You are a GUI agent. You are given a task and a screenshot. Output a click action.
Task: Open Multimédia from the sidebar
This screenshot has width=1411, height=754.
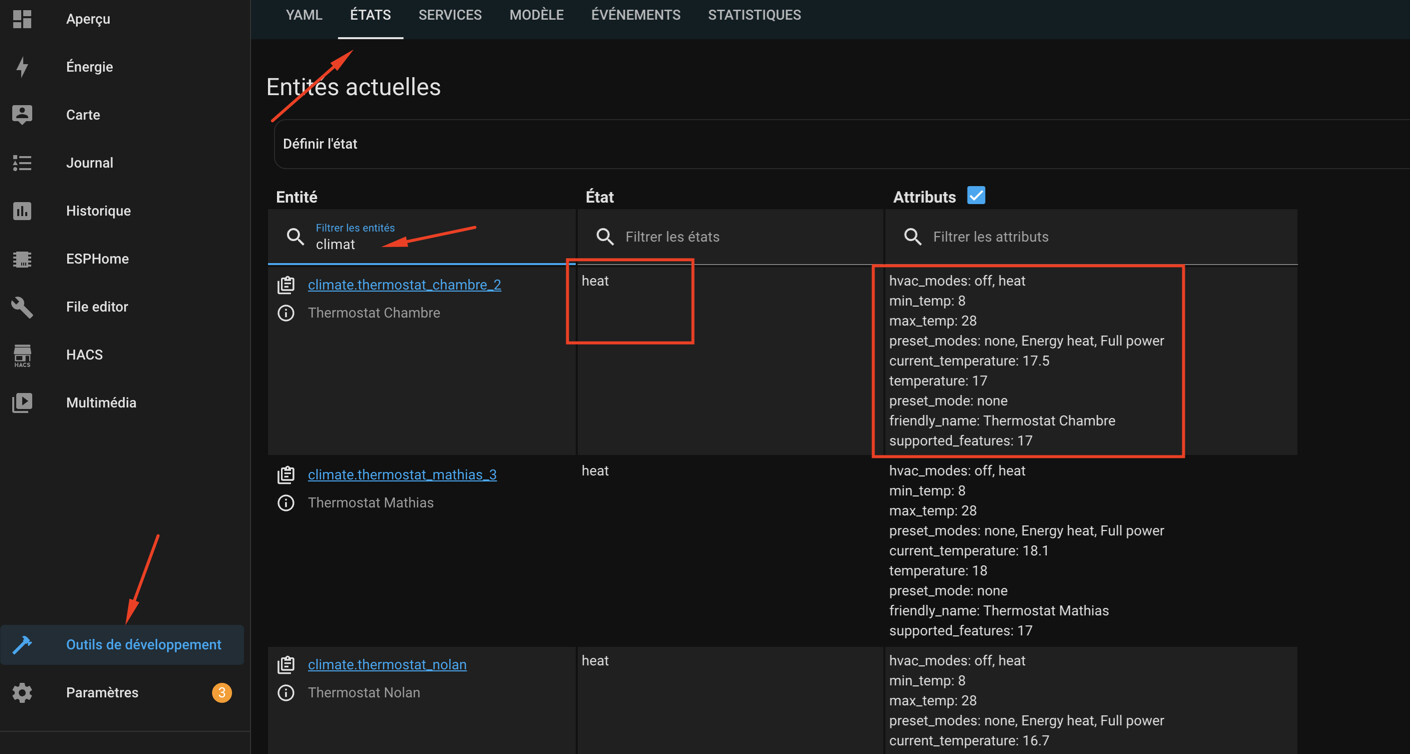tap(101, 402)
